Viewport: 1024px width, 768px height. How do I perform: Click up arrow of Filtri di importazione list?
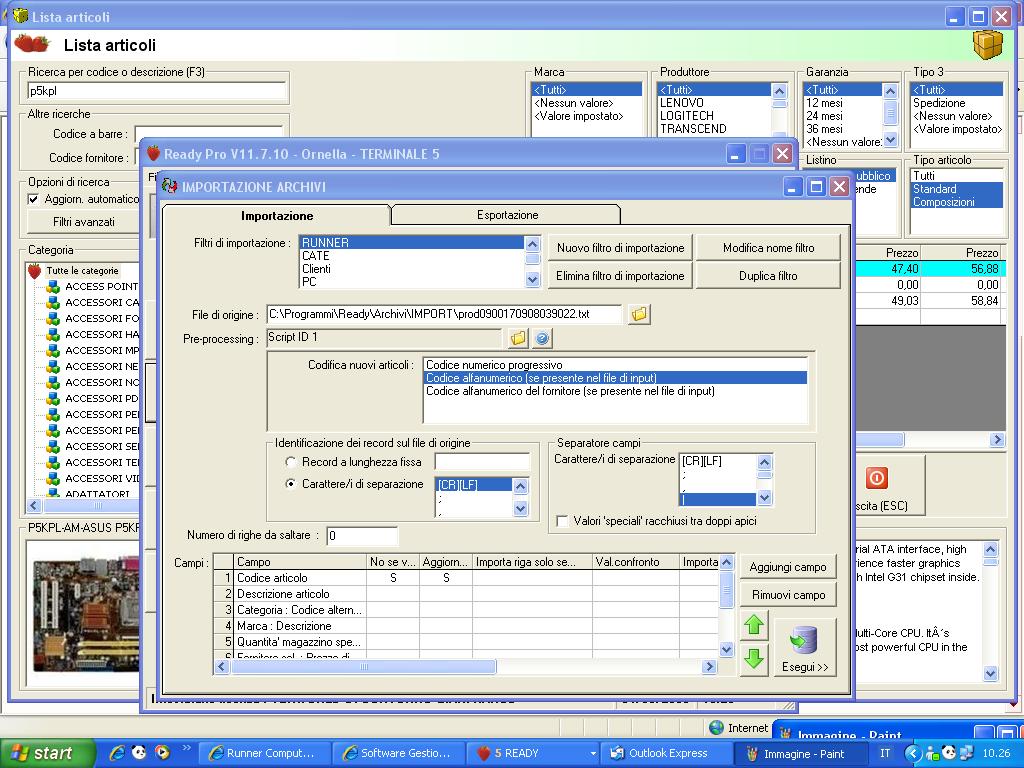tap(533, 244)
